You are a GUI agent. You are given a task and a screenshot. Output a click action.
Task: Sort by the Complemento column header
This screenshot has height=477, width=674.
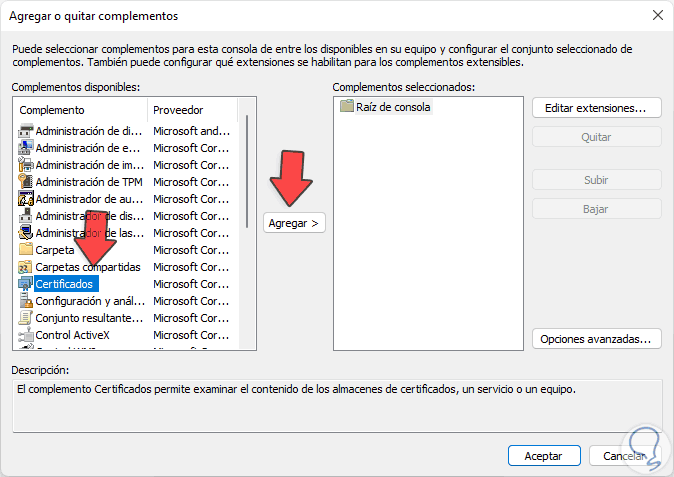[80, 110]
